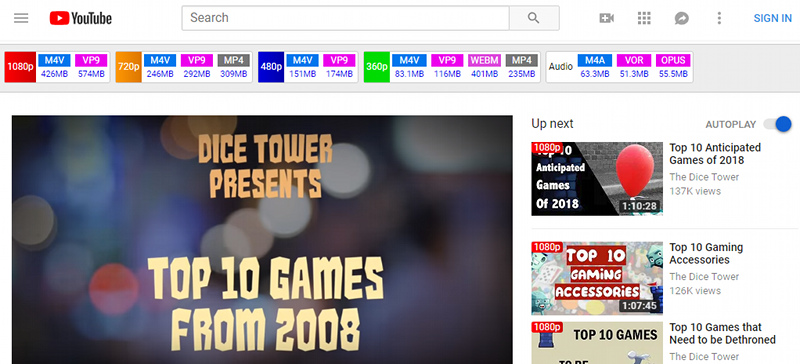Download audio OPUS 55.5MB
800x364 pixels.
pos(673,67)
